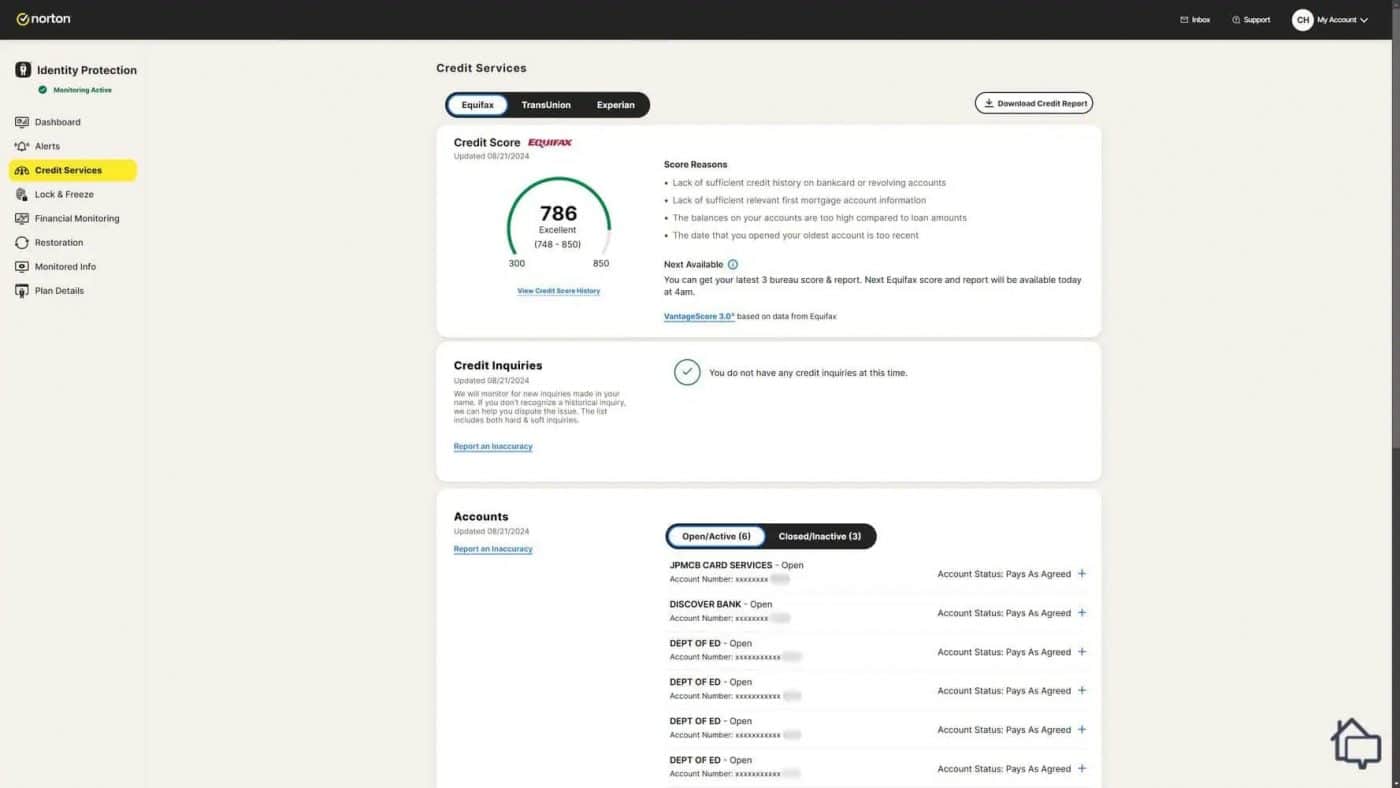Expand the DISCOVER BANK account entry
The width and height of the screenshot is (1400, 788).
coord(1082,612)
